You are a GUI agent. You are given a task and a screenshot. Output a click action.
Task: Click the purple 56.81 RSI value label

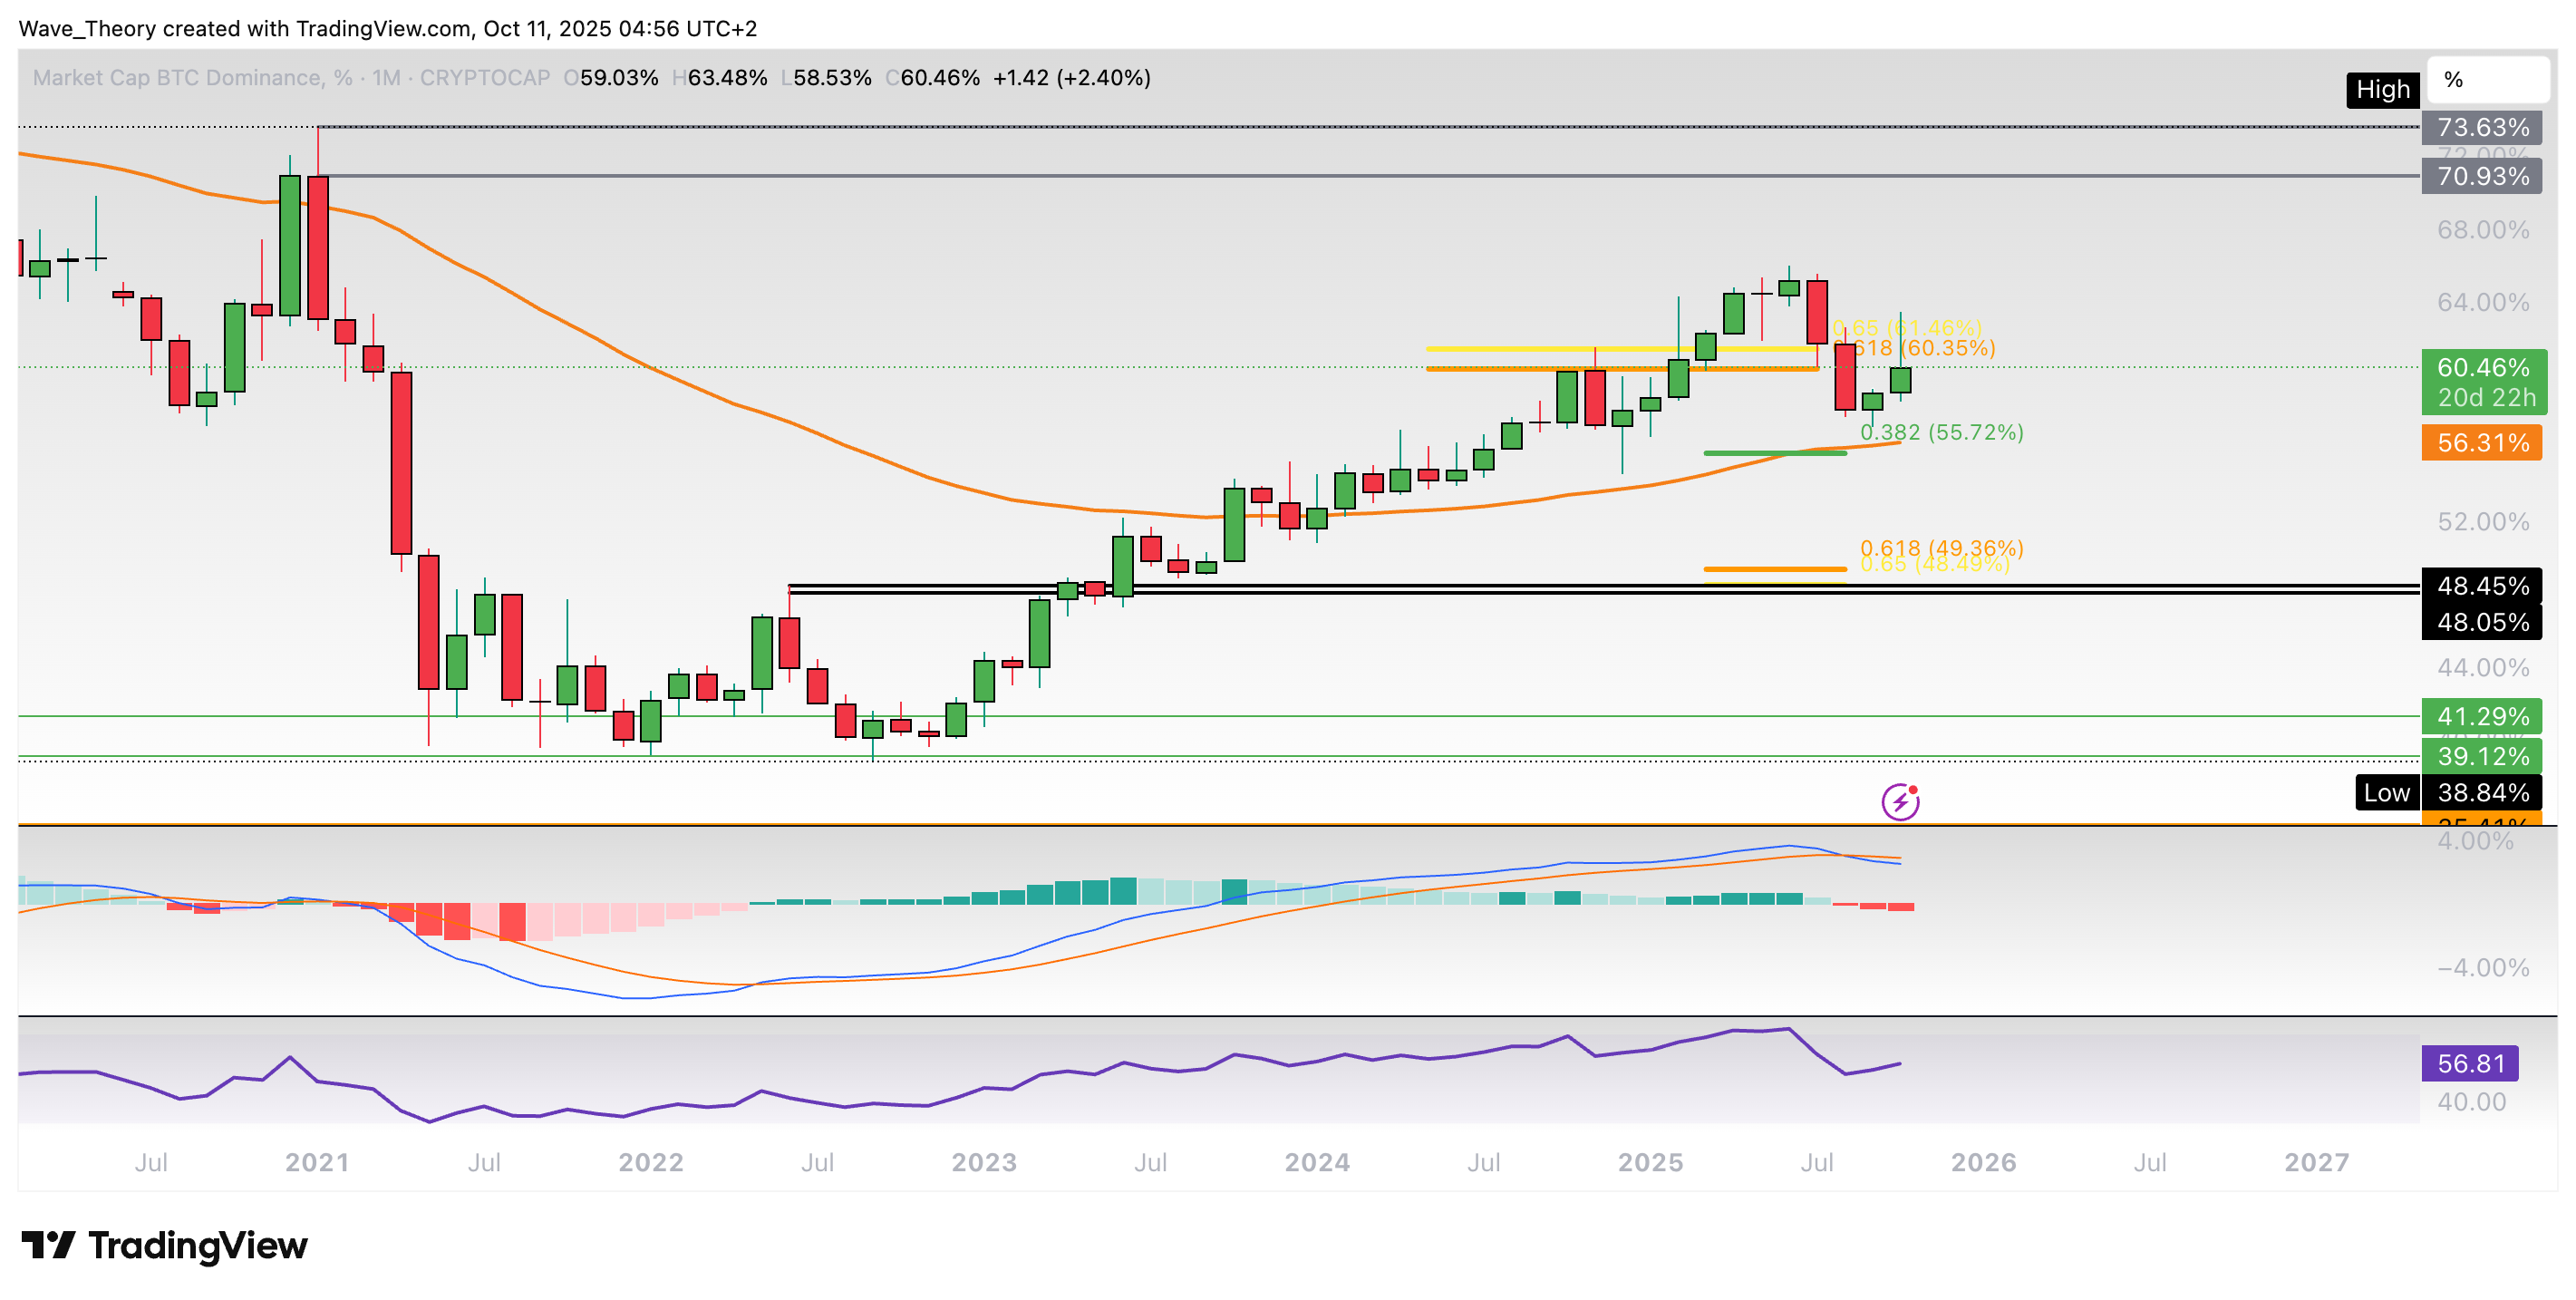(2469, 1063)
